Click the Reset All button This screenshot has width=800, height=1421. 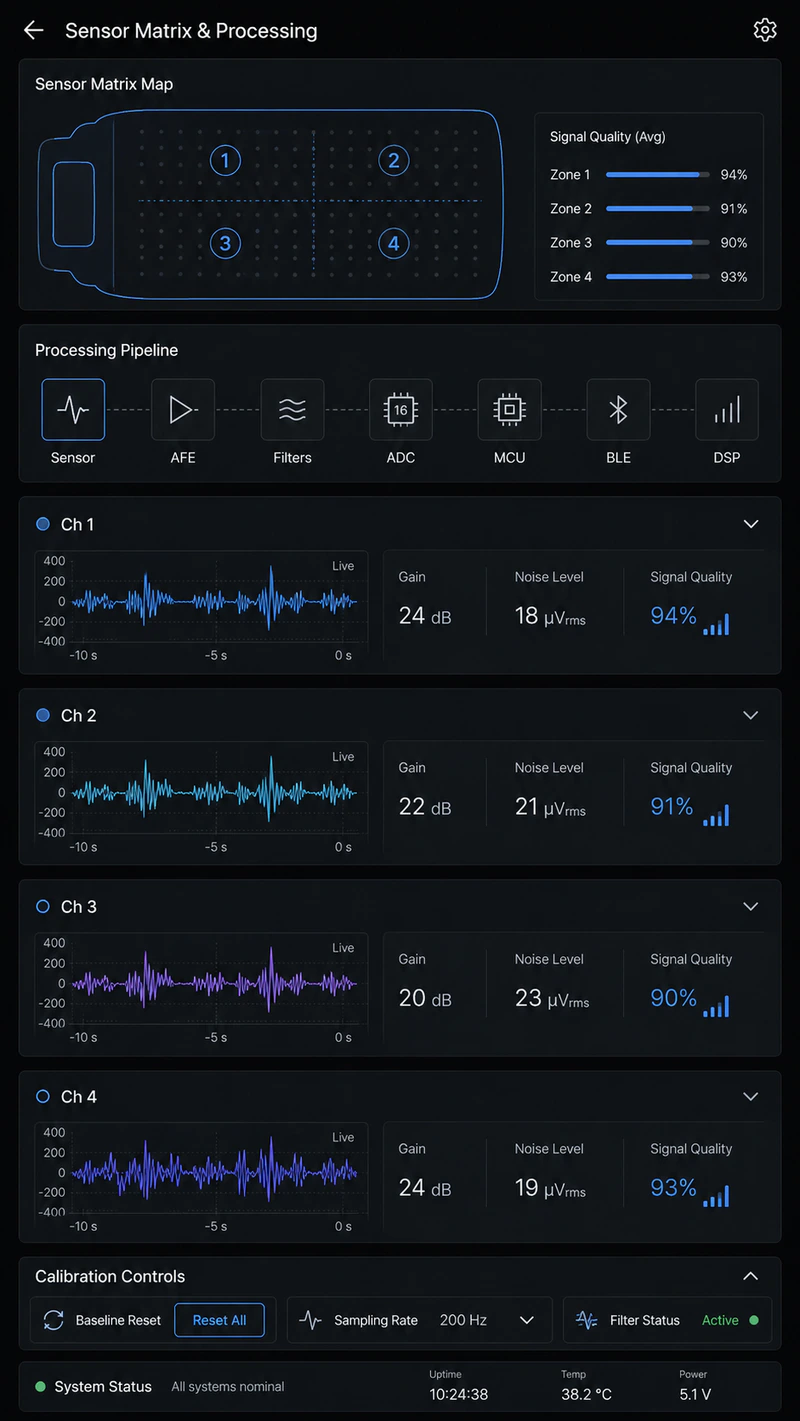219,1320
